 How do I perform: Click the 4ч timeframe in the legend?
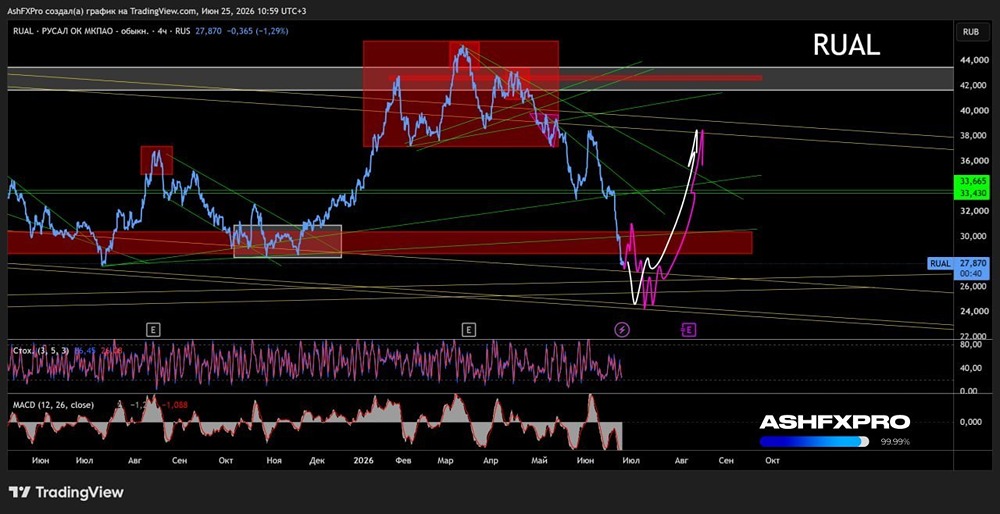point(165,30)
